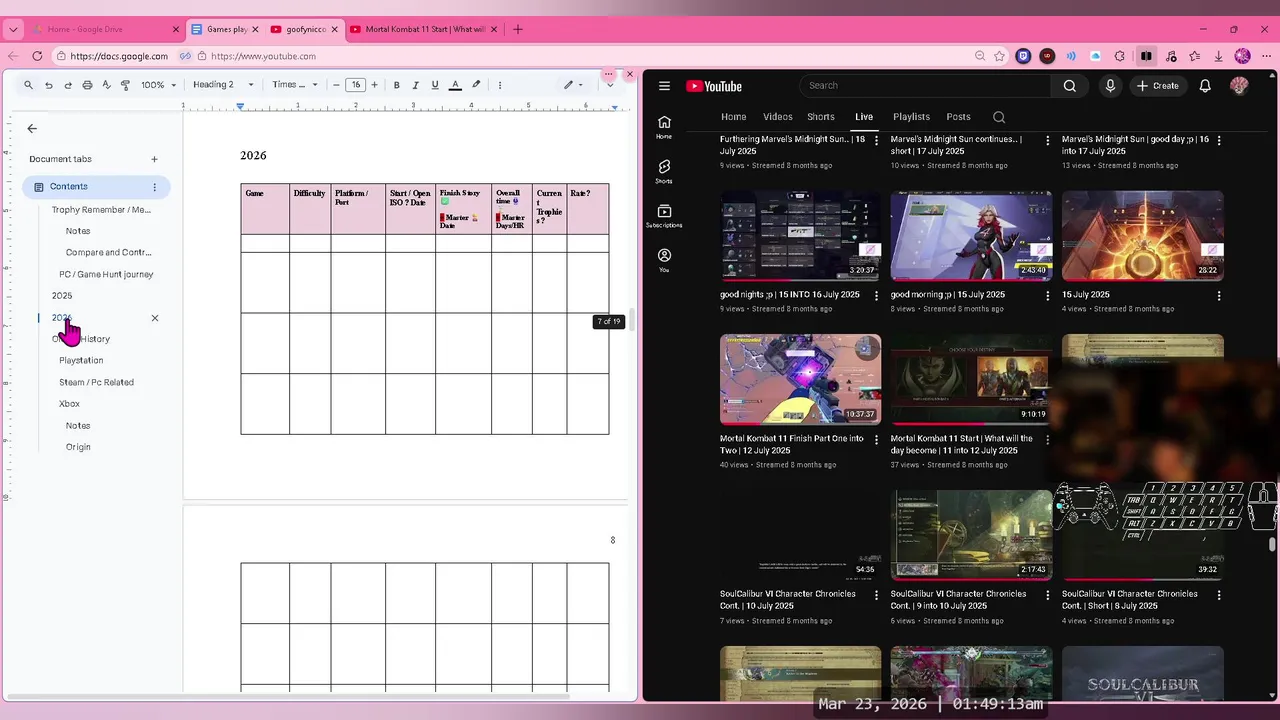Redo action in Google Docs toolbar
1280x720 pixels.
pos(68,85)
